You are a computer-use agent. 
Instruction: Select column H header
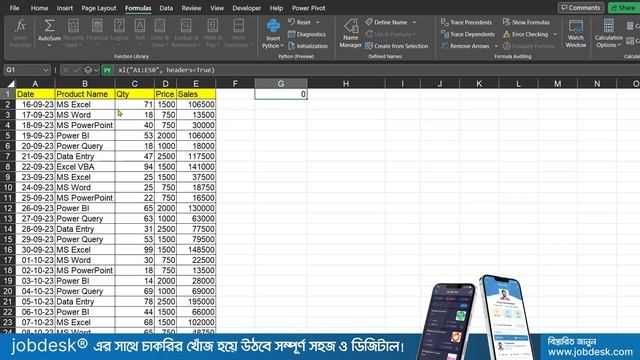coord(346,84)
